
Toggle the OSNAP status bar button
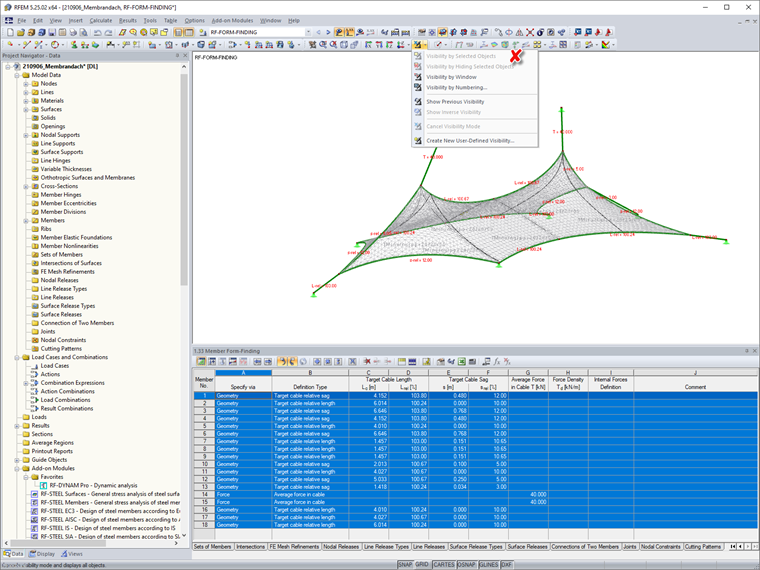point(465,564)
